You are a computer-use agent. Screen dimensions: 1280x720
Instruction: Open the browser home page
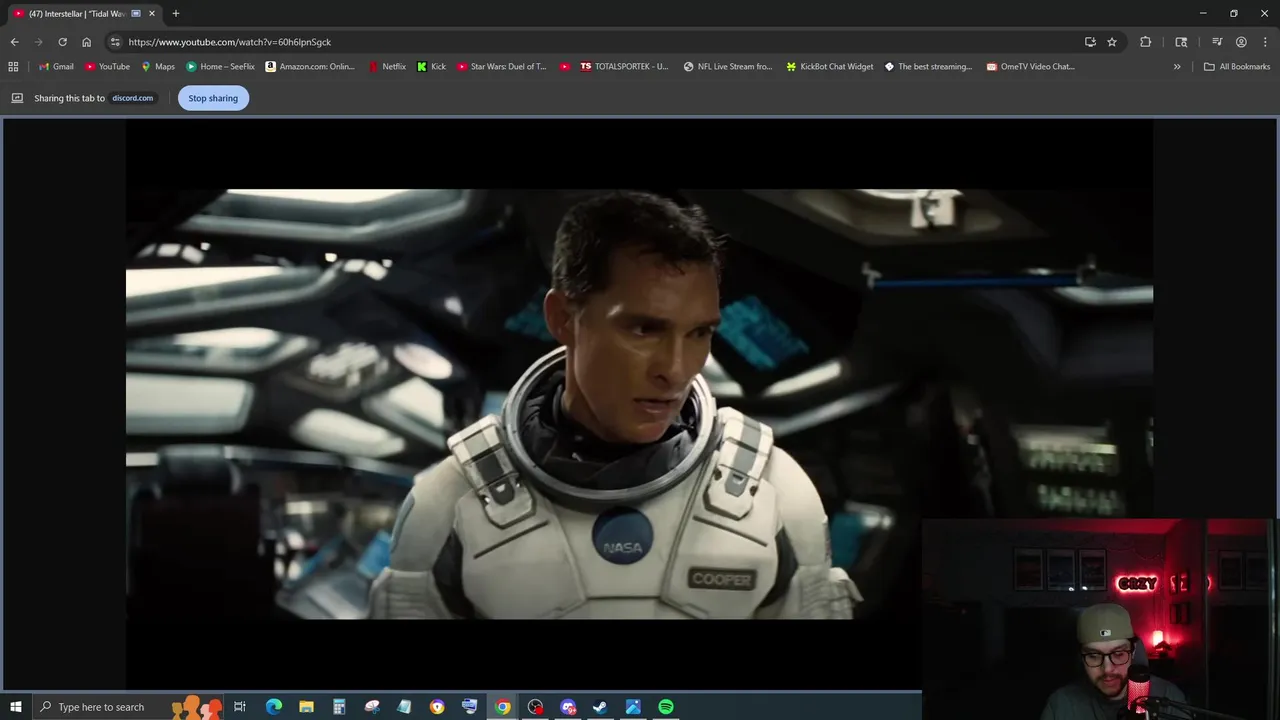click(x=86, y=42)
